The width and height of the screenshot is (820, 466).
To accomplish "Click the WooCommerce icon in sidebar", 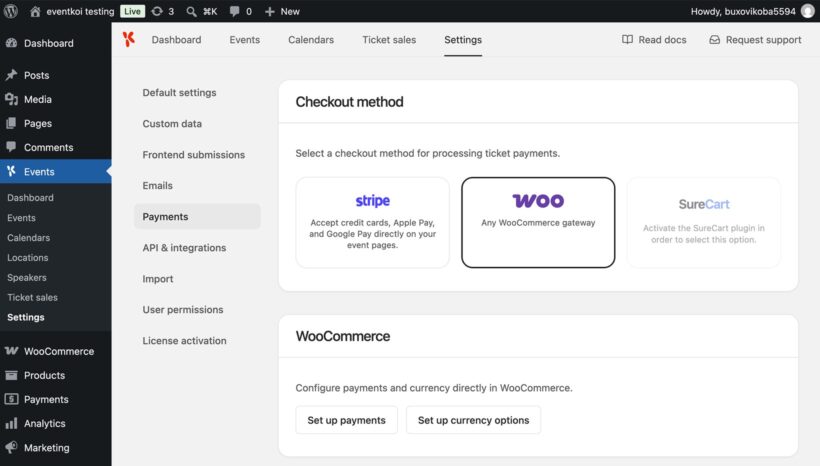I will pos(12,351).
